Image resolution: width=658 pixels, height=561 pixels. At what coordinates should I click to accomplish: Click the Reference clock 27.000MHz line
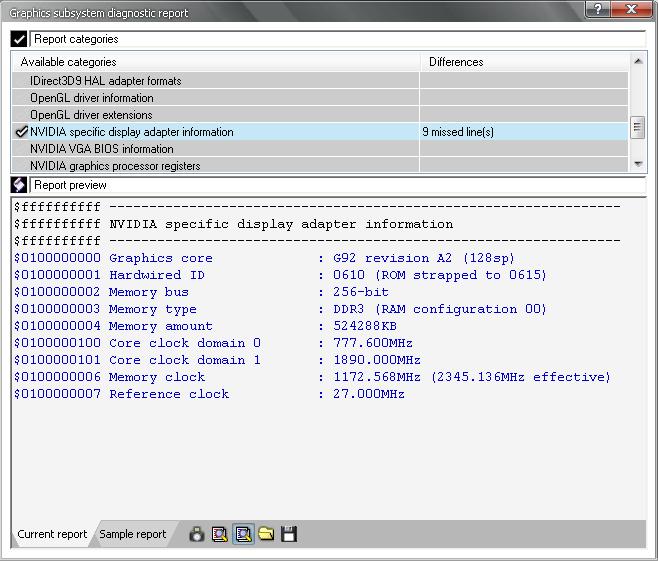click(209, 394)
